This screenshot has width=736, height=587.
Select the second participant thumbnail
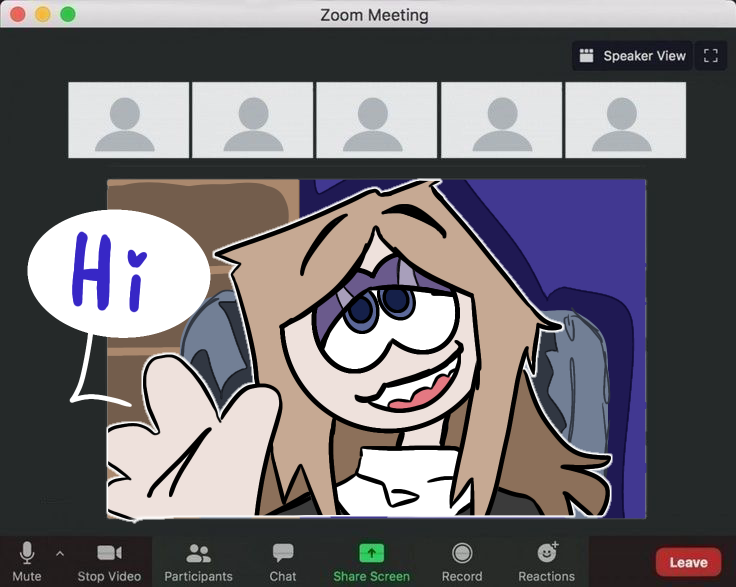click(x=253, y=120)
